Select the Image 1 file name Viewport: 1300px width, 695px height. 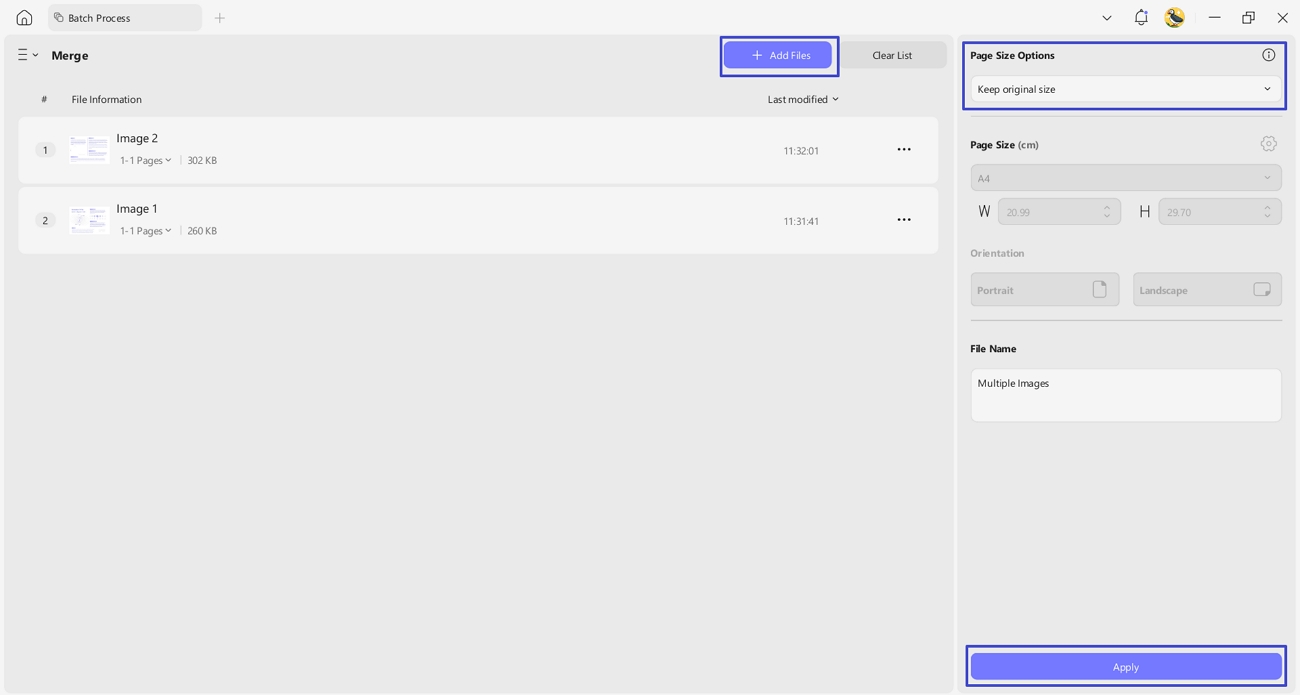pyautogui.click(x=137, y=209)
